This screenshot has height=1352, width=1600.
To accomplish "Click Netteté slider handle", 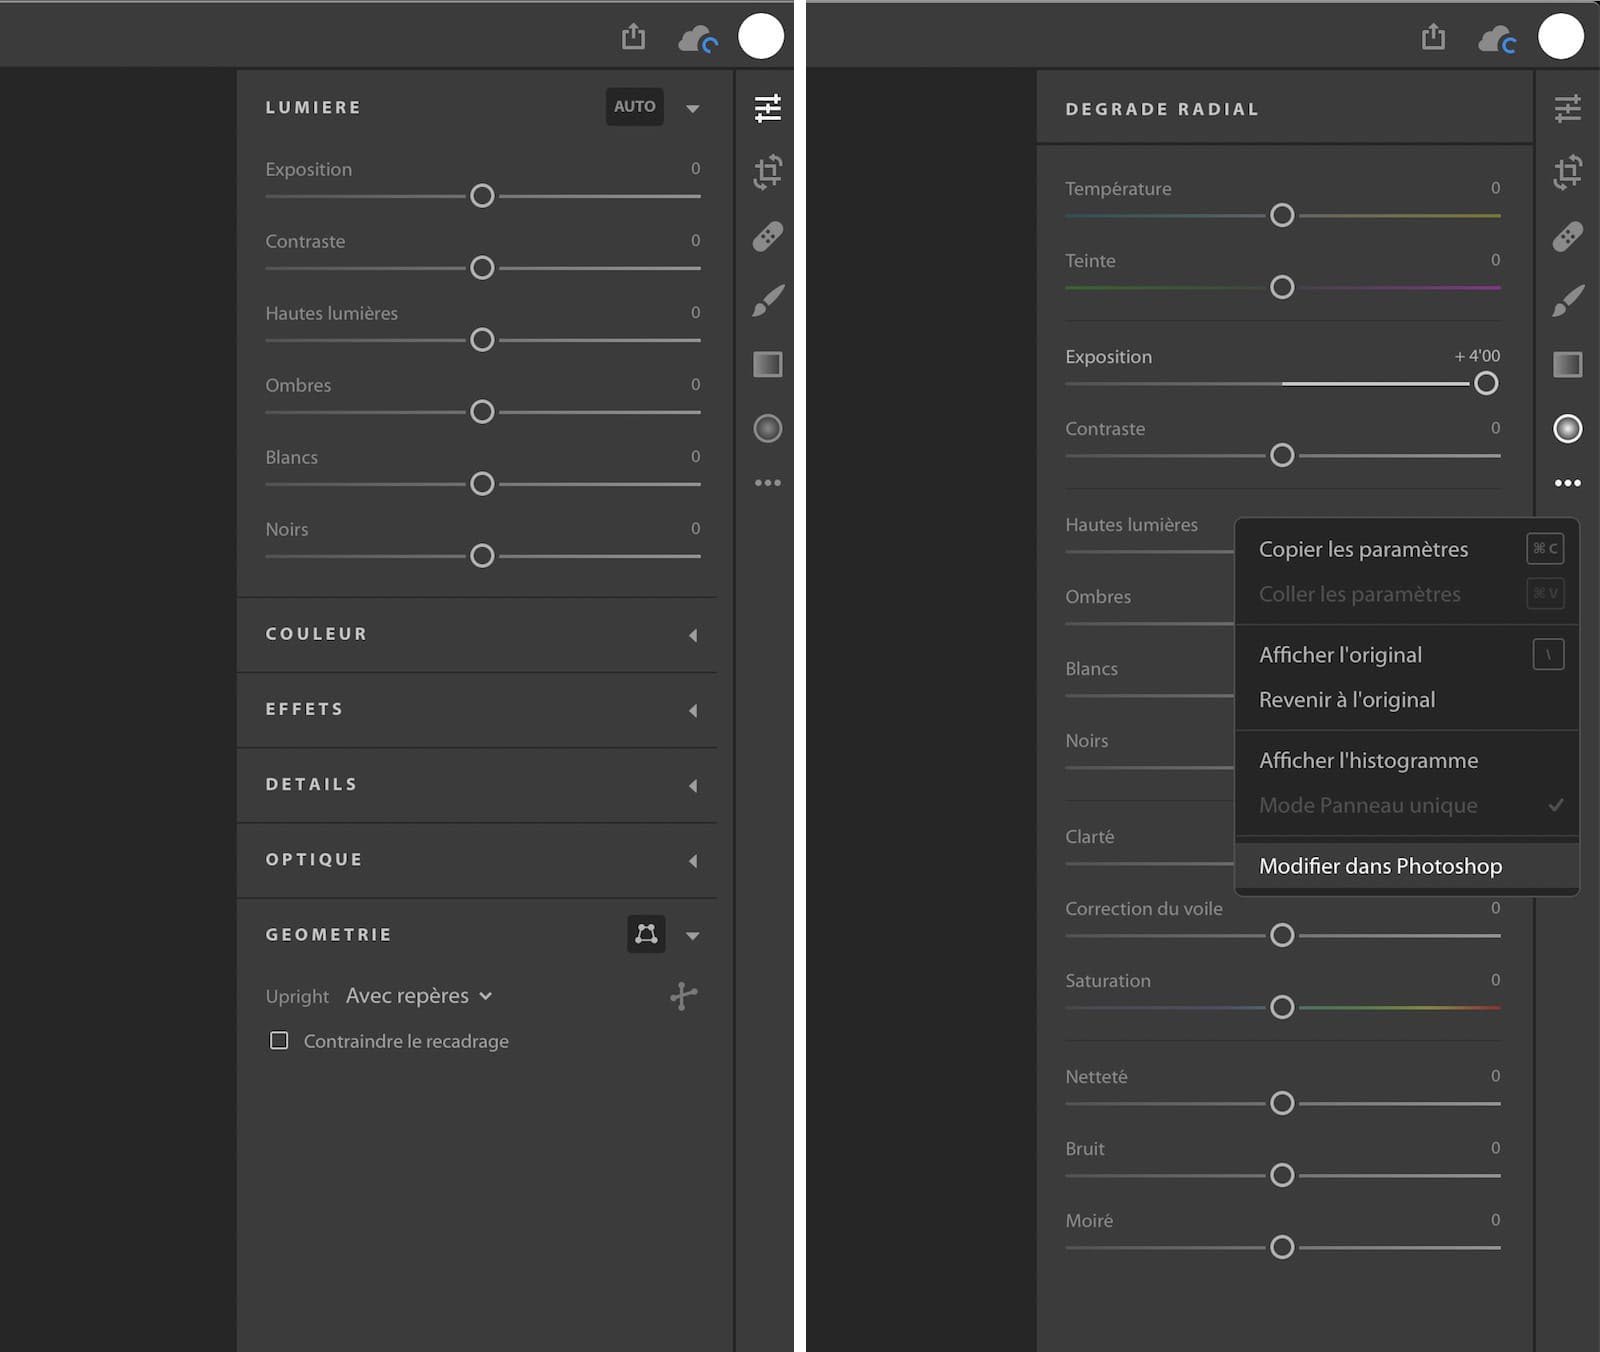I will point(1282,1103).
